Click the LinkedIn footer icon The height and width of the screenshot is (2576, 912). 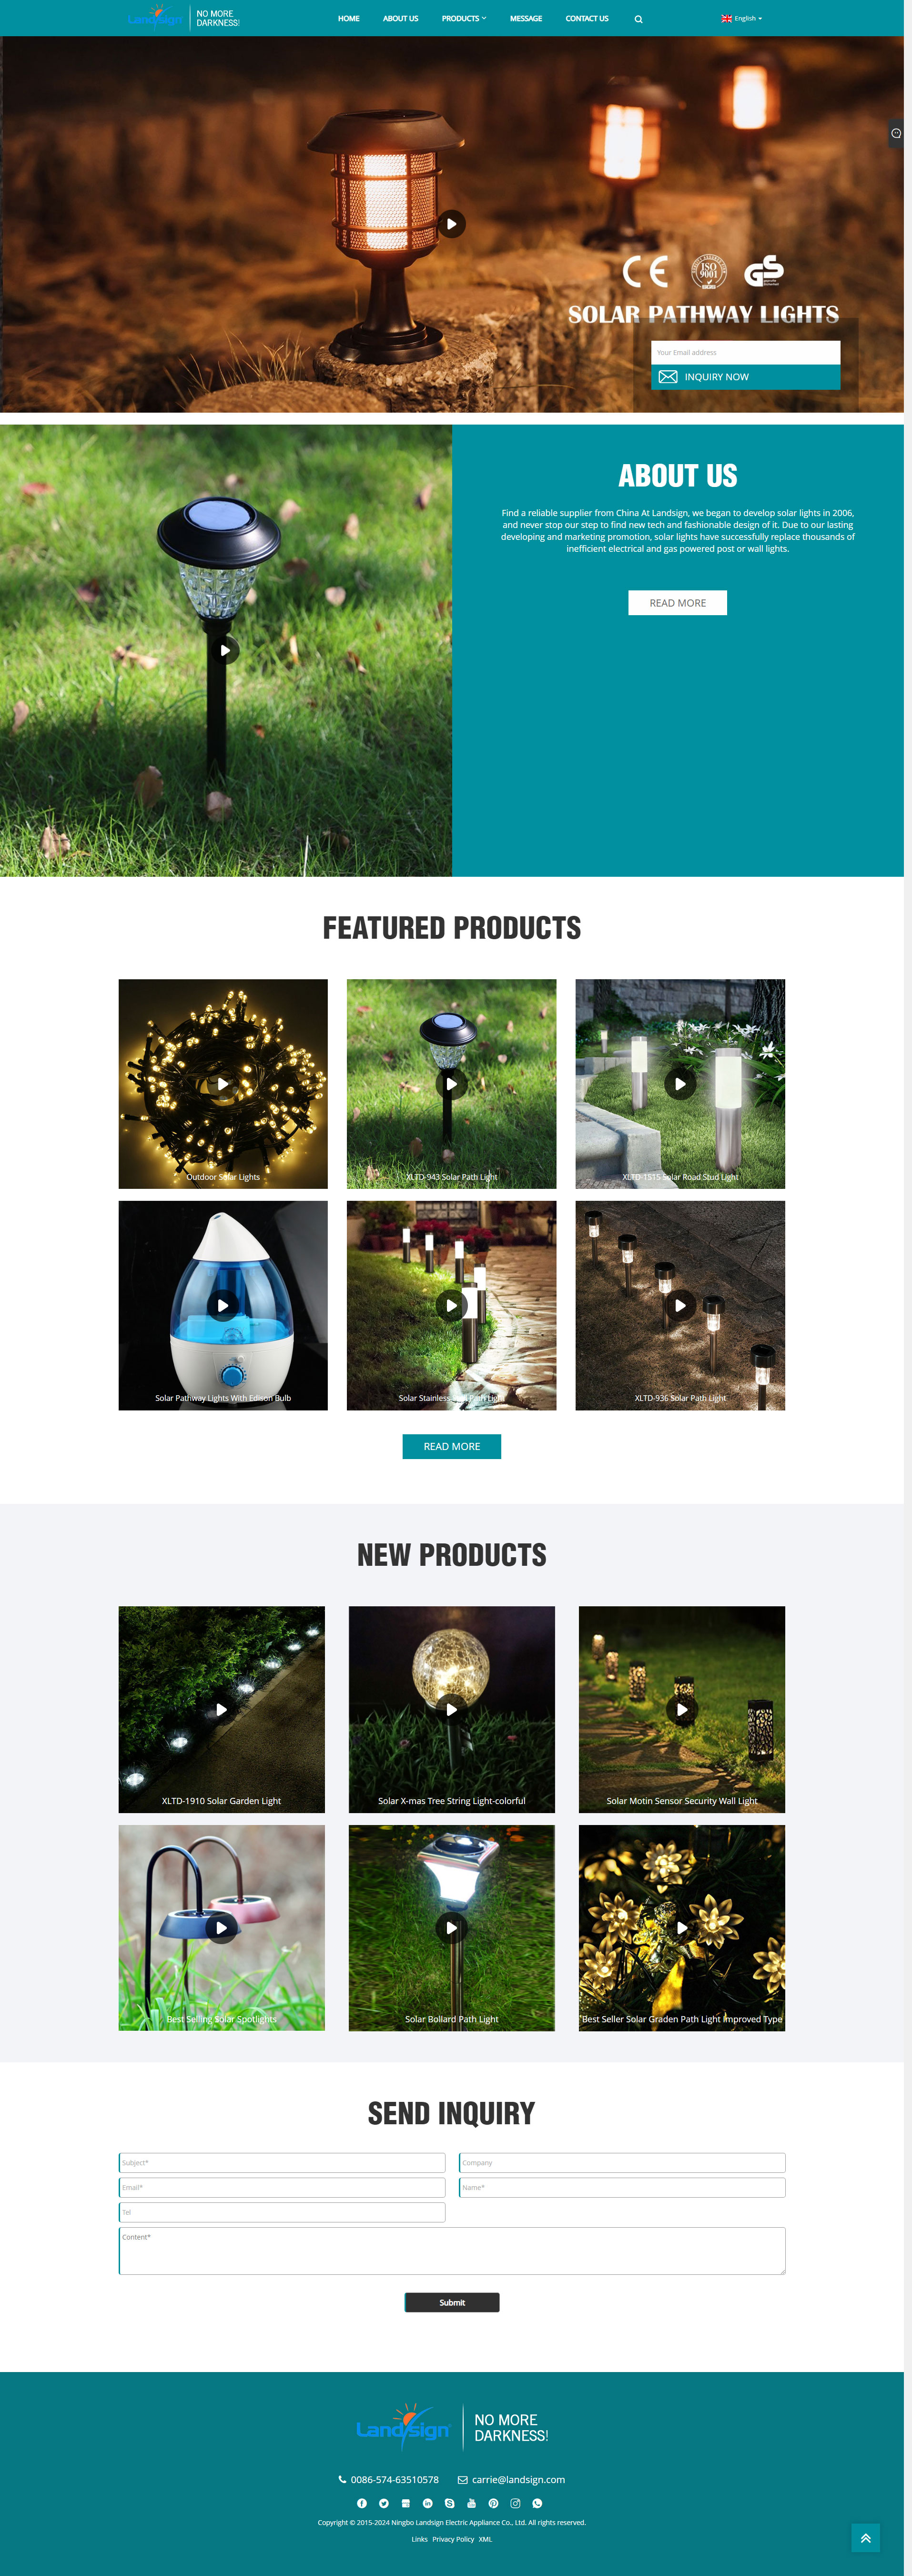tap(428, 2503)
